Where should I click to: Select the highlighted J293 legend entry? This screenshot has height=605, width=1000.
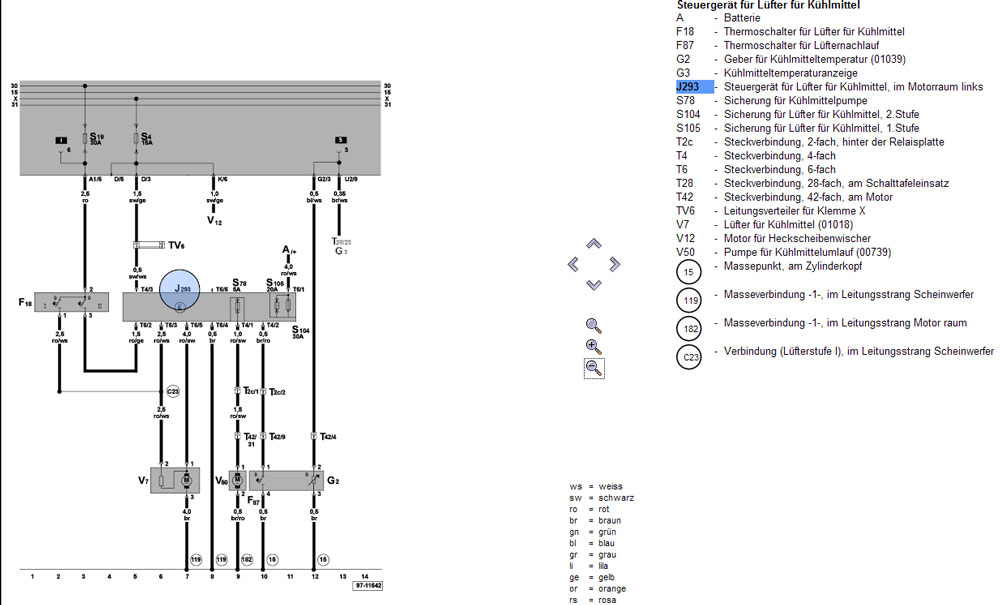[694, 87]
